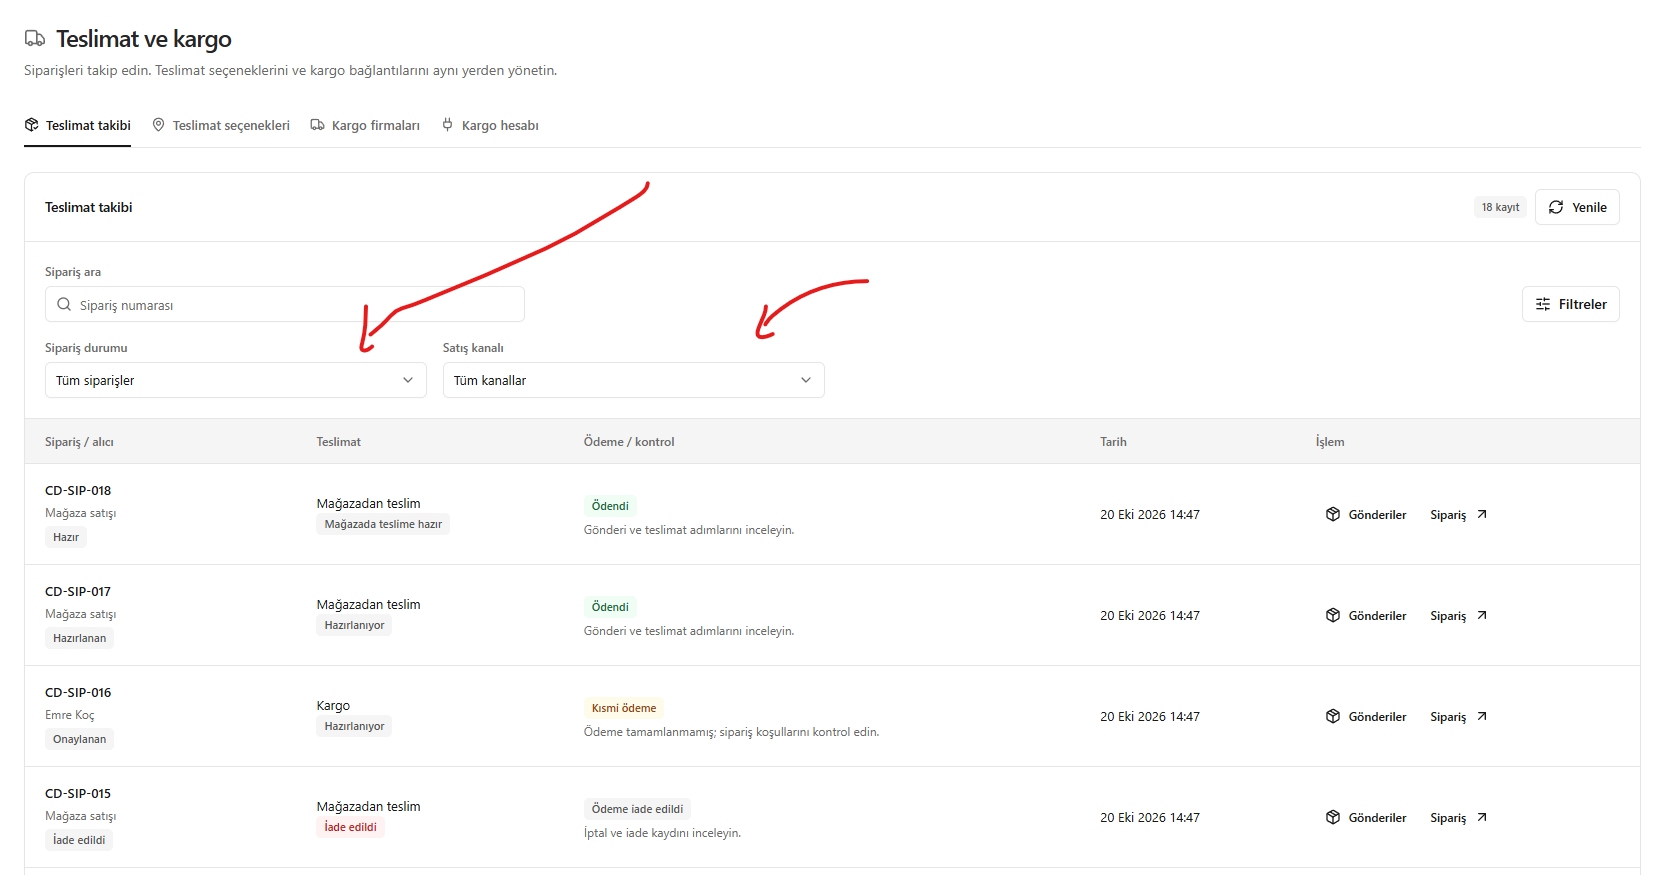Click the Kısmi ödeme payment badge
The image size is (1663, 875).
tap(624, 708)
